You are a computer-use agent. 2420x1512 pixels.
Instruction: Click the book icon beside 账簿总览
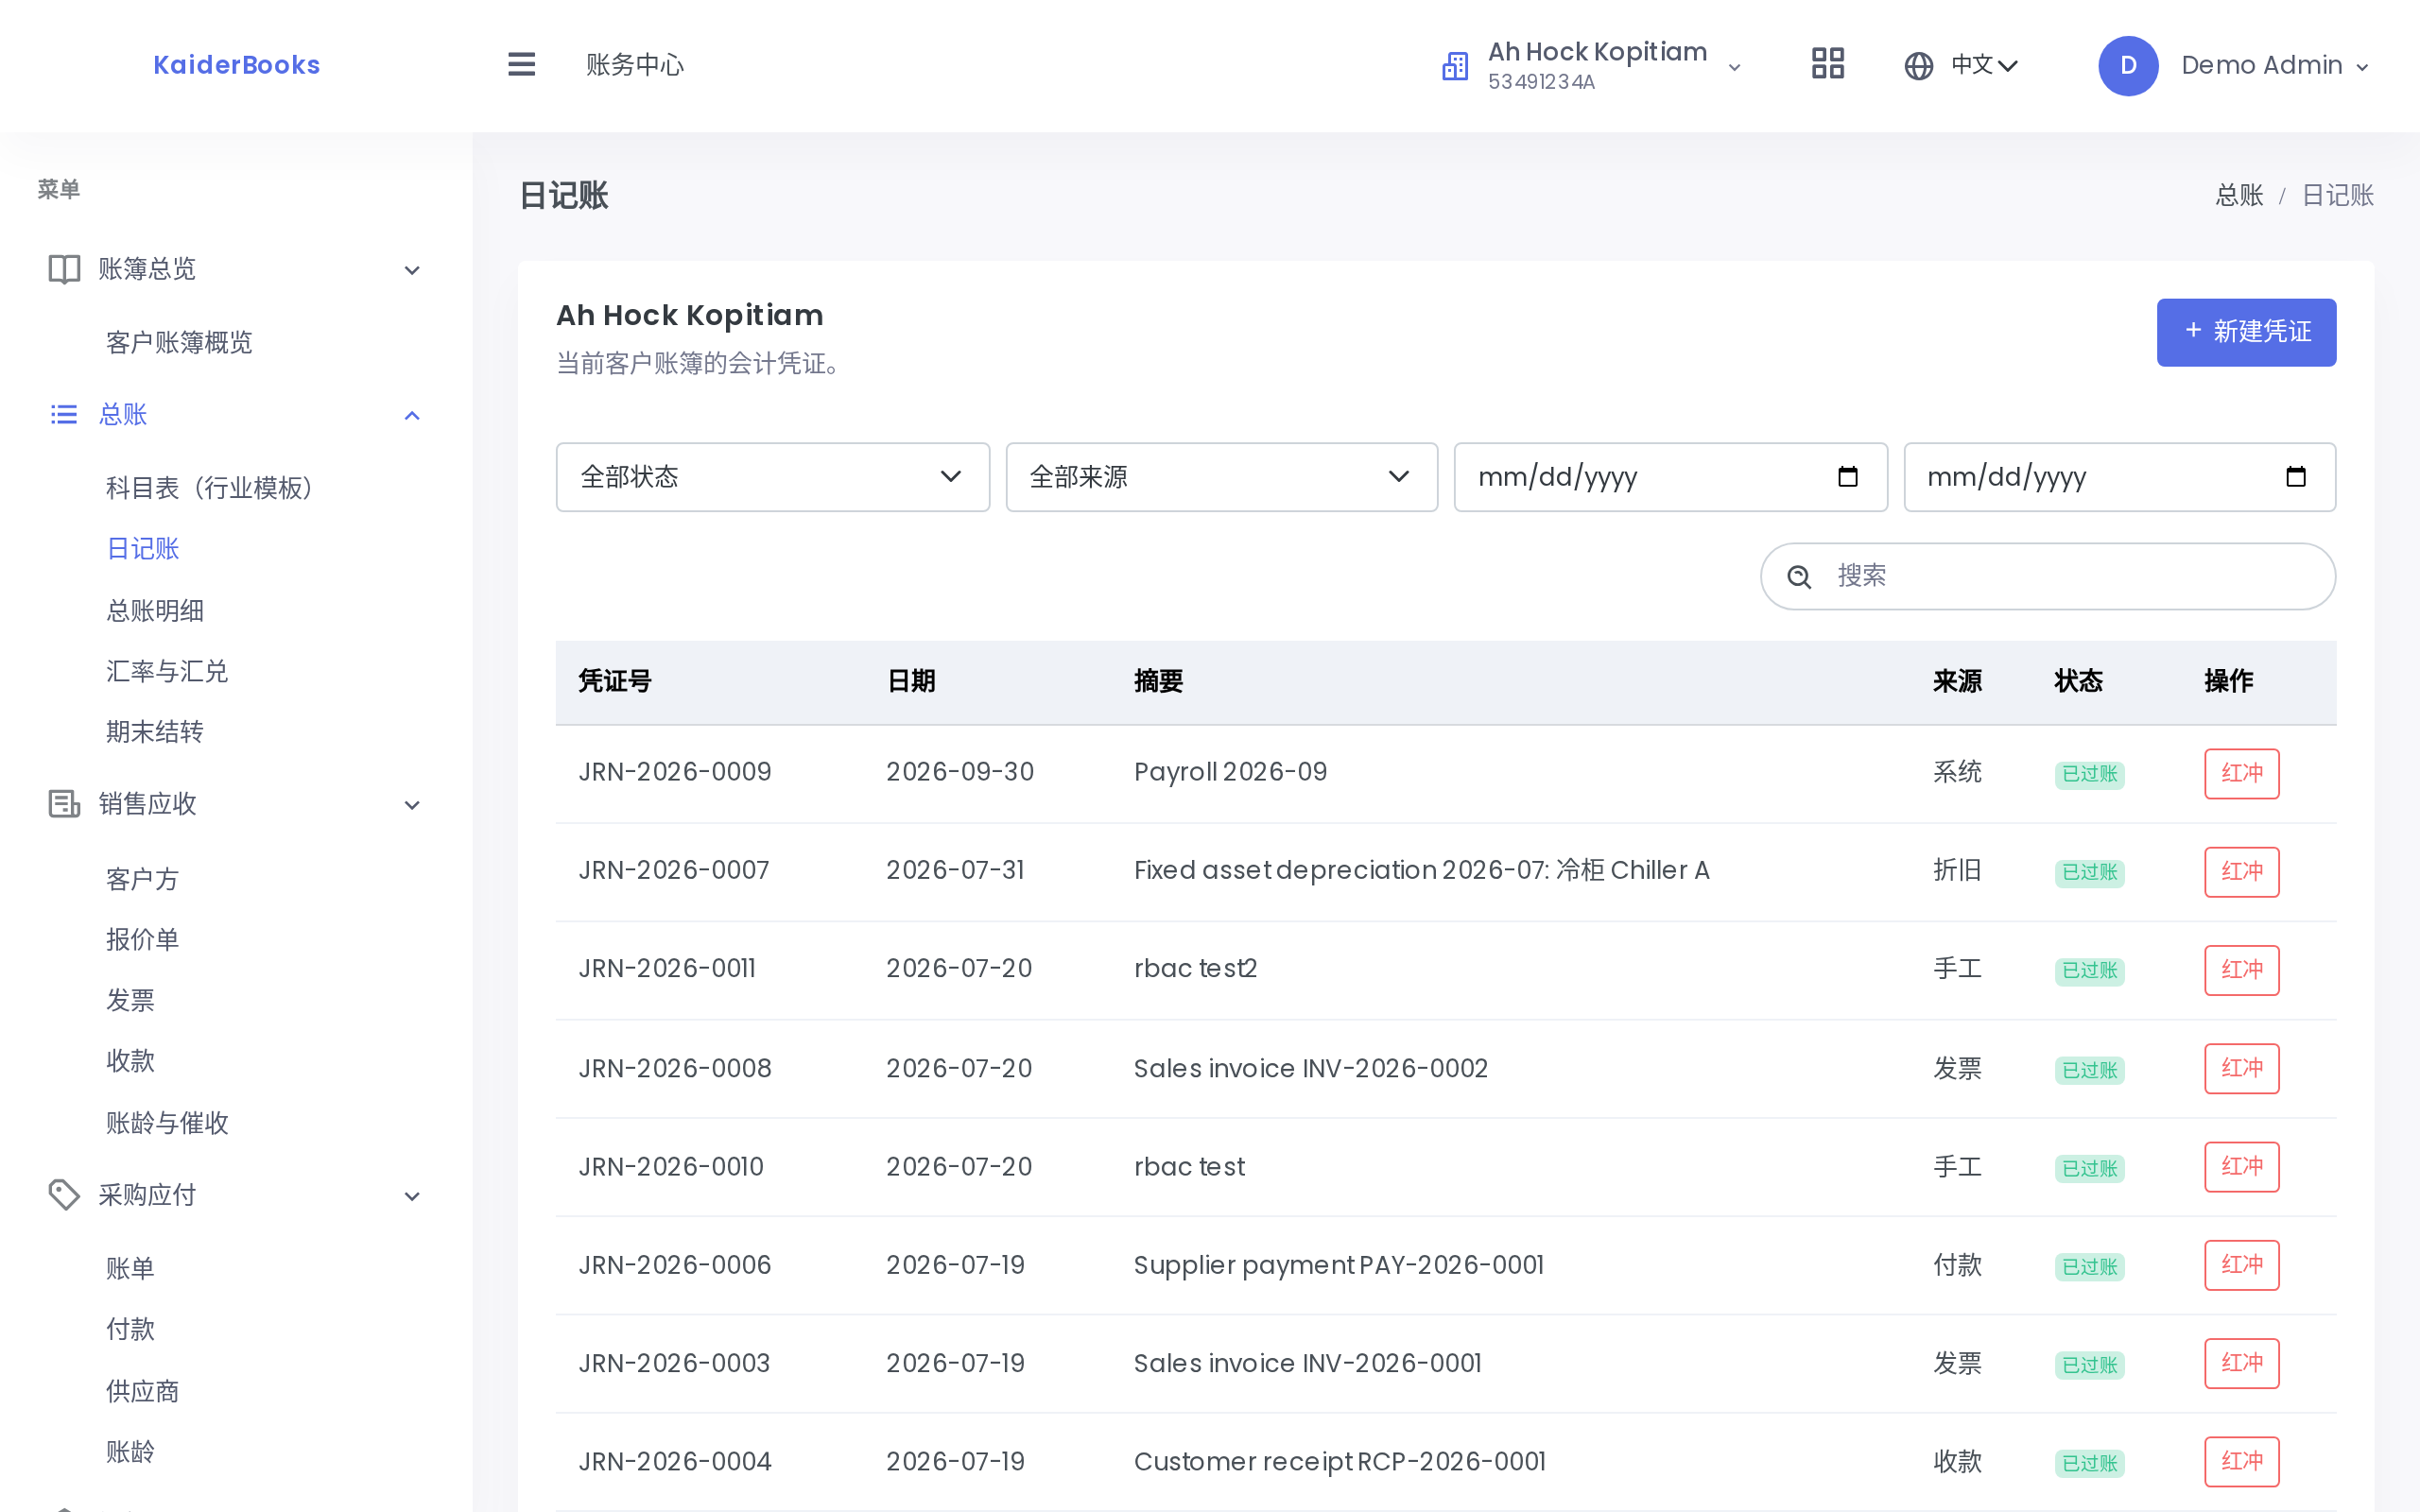(x=64, y=269)
